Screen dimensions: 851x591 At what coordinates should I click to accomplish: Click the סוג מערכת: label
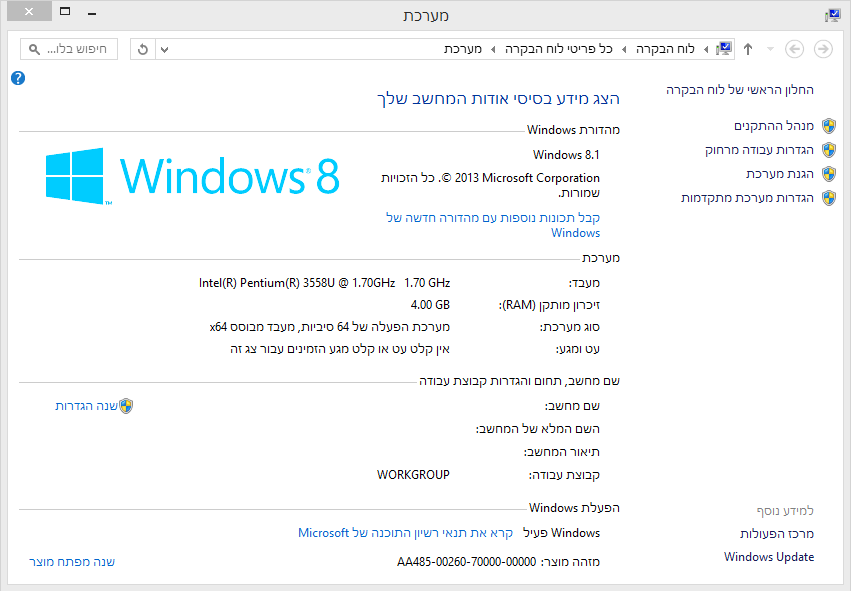pyautogui.click(x=569, y=327)
